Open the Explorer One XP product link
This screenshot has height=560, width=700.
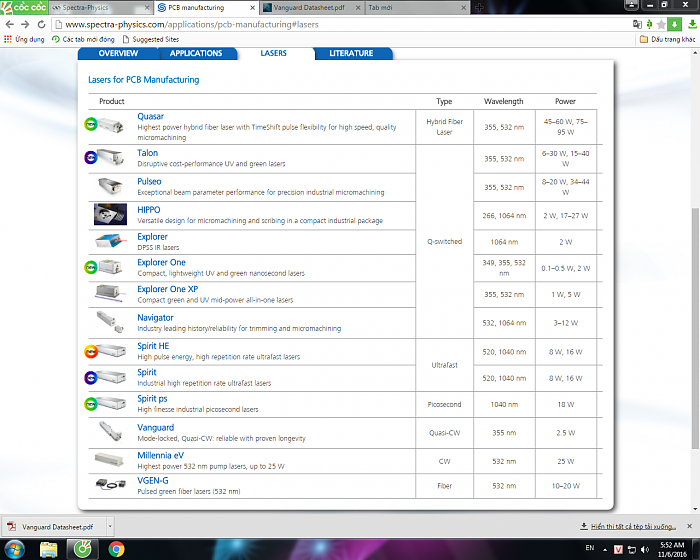167,289
